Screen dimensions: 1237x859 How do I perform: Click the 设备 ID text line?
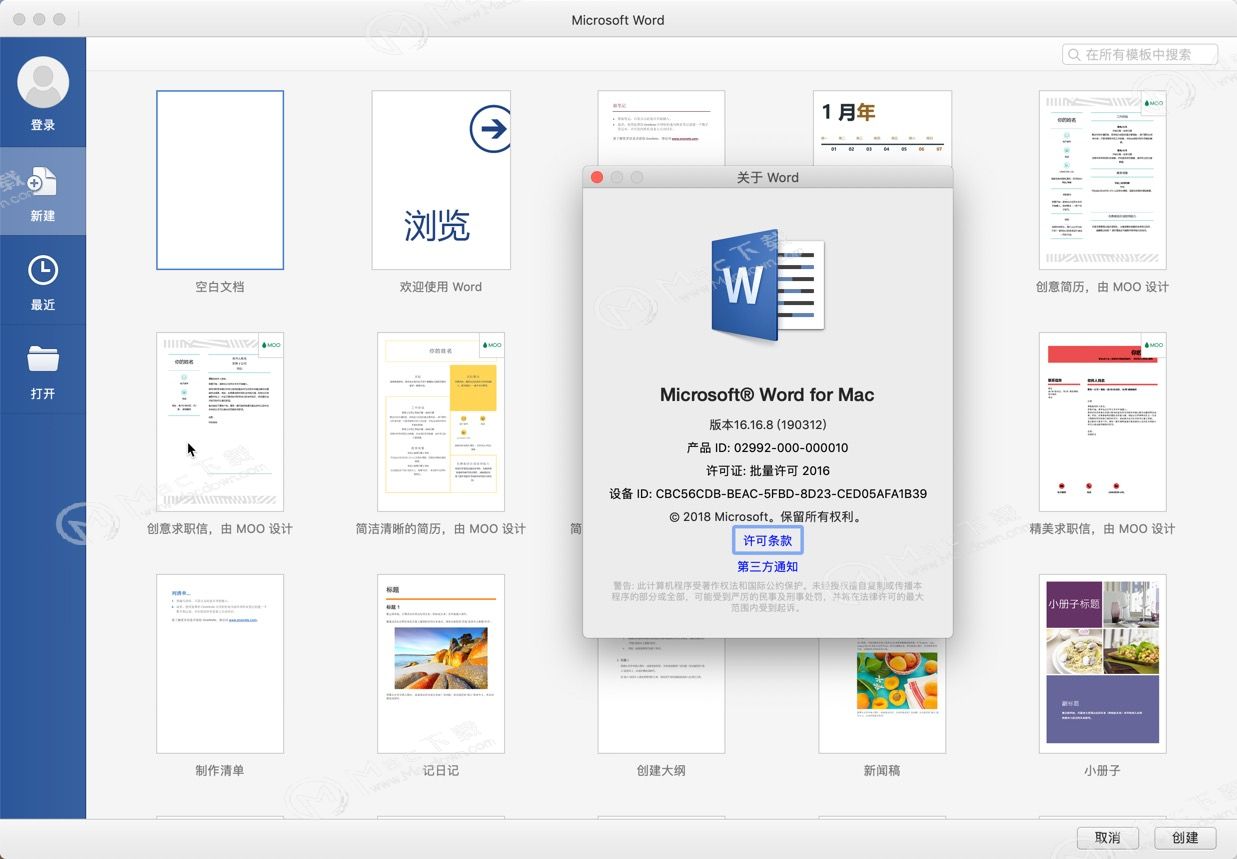click(x=768, y=494)
